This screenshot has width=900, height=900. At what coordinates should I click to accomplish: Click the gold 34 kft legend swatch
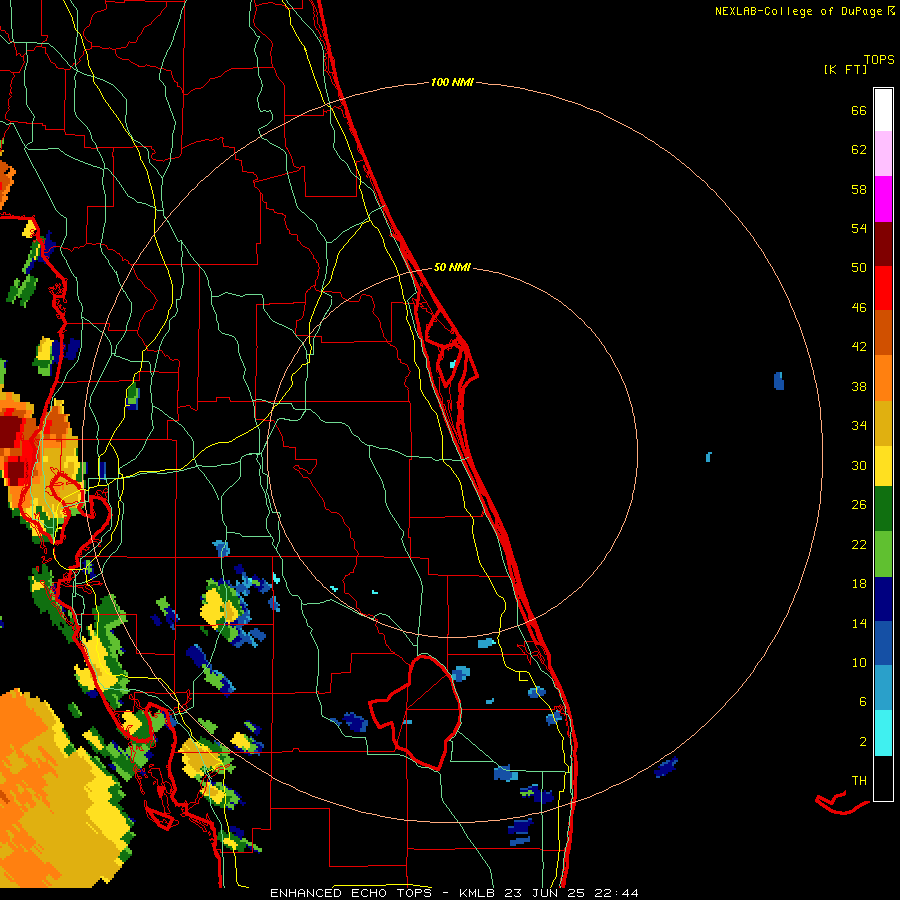click(x=883, y=423)
